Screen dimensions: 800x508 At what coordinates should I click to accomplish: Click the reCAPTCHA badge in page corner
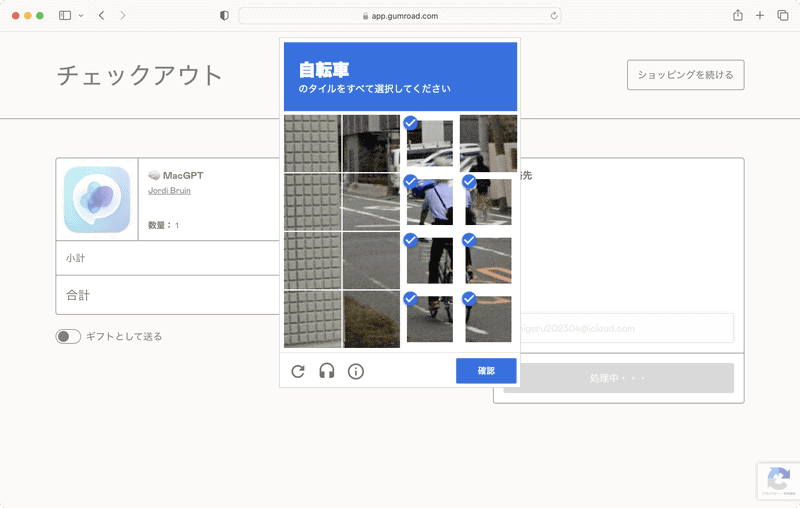(778, 480)
